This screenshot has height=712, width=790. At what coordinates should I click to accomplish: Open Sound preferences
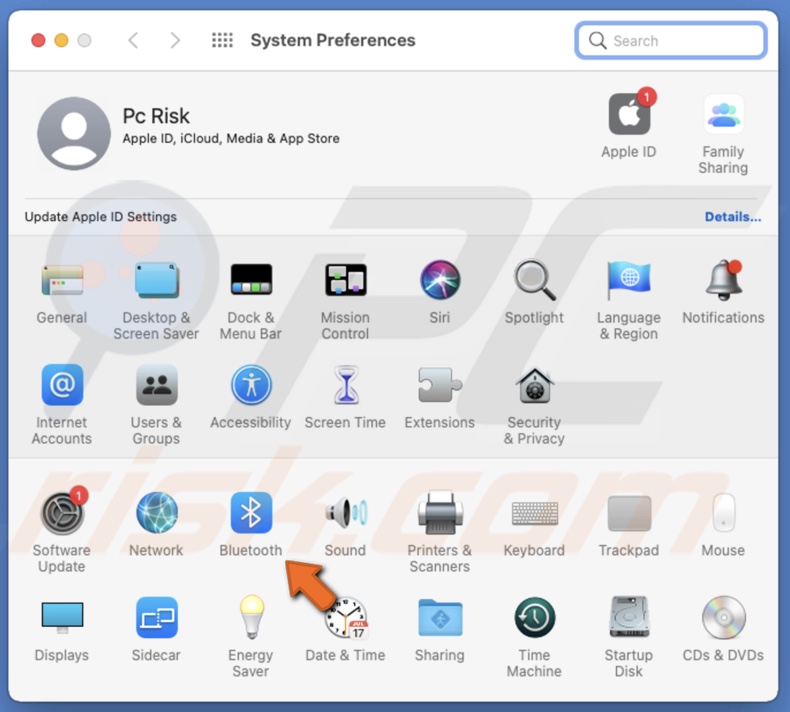click(345, 514)
